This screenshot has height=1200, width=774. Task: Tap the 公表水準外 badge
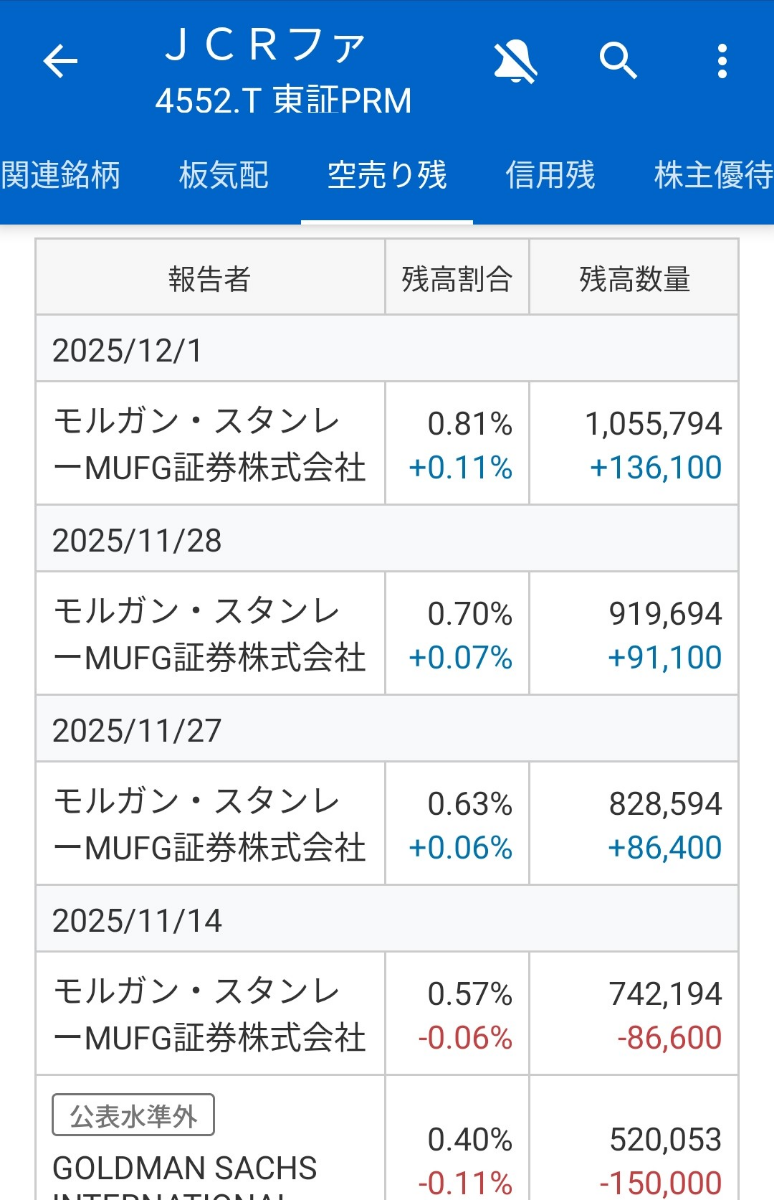click(133, 1116)
